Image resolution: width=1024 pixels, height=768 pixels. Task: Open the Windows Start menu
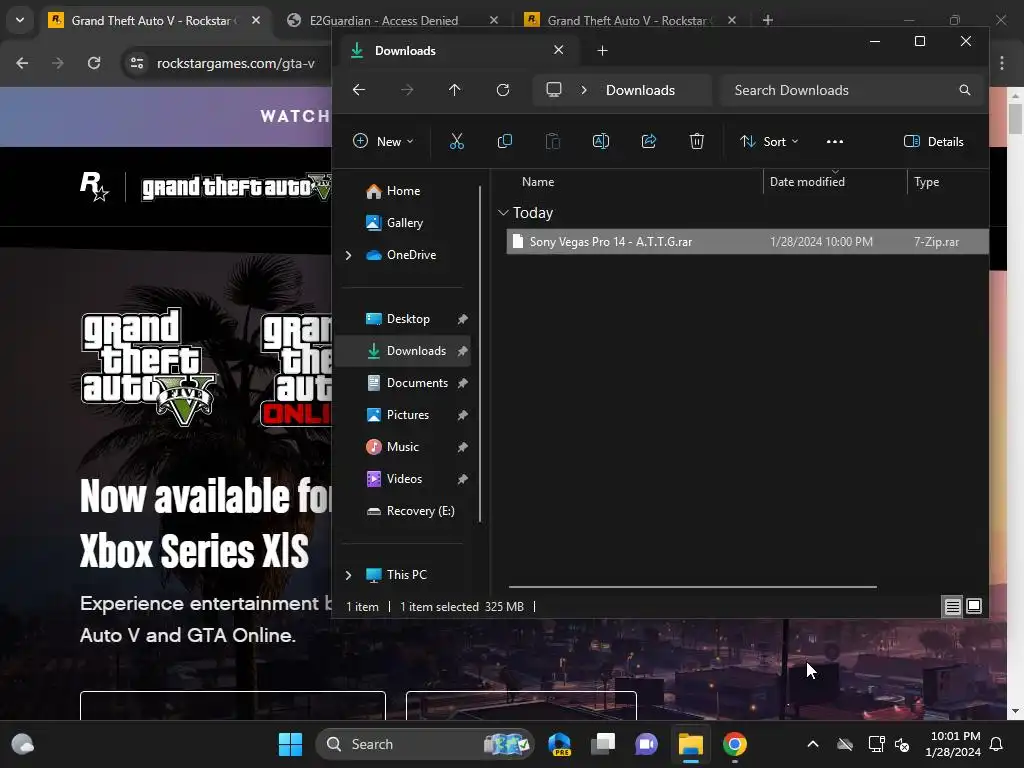(x=290, y=744)
